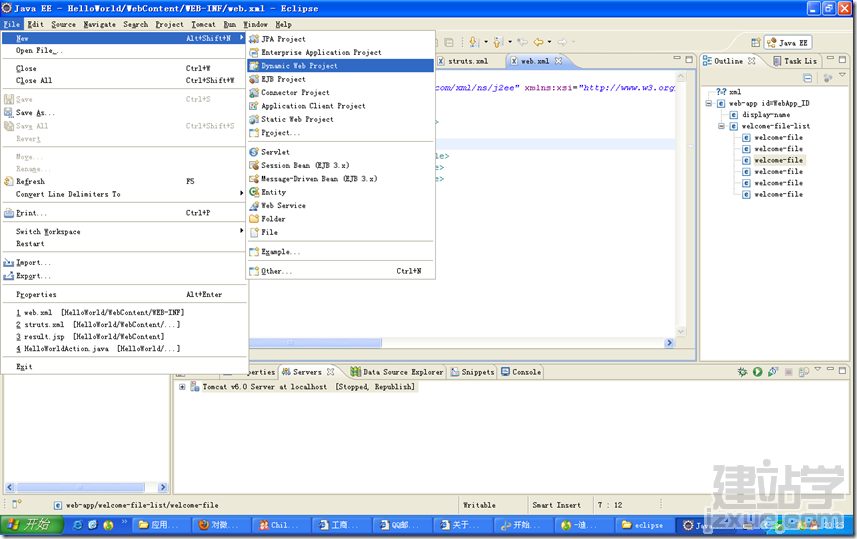Image resolution: width=857 pixels, height=539 pixels.
Task: Open Next Annotation dropdown arrow
Action: point(485,42)
